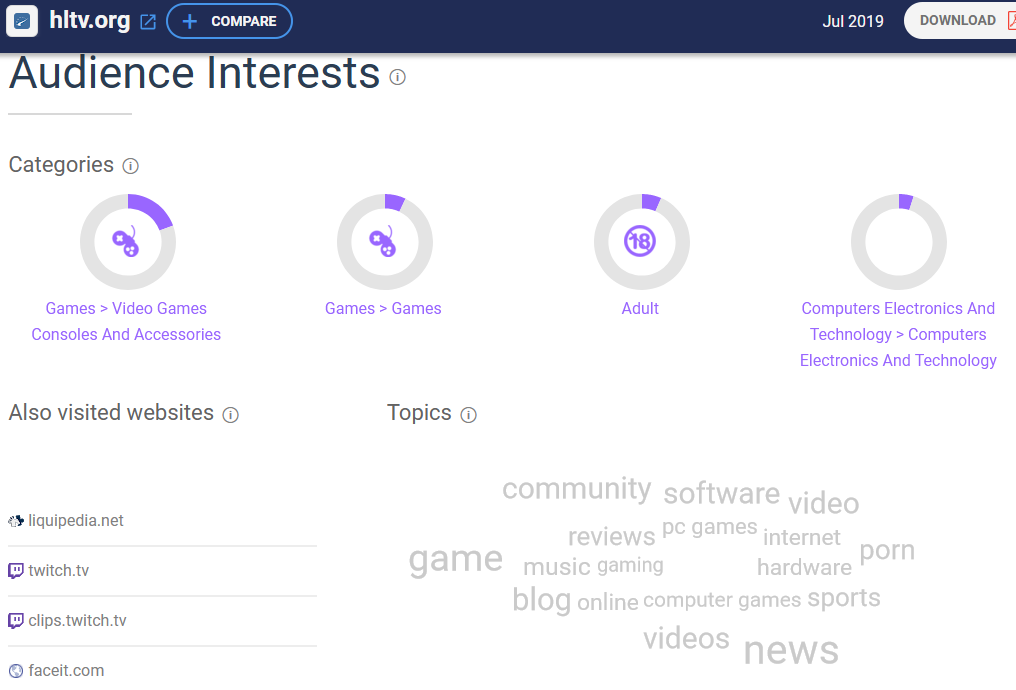Open clips.twitch.tv from visited websites
This screenshot has width=1016, height=690.
(x=77, y=621)
